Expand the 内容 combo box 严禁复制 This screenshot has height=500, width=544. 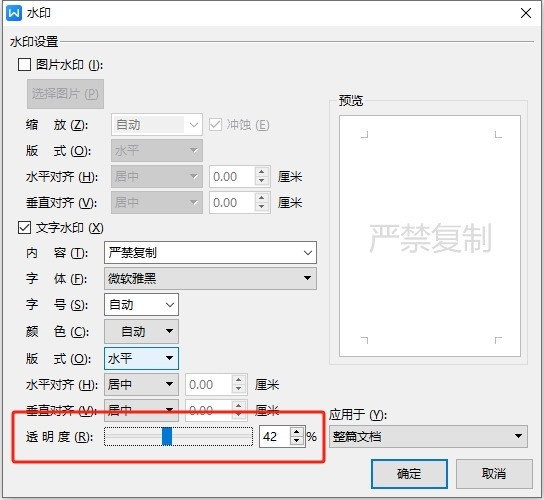point(210,253)
